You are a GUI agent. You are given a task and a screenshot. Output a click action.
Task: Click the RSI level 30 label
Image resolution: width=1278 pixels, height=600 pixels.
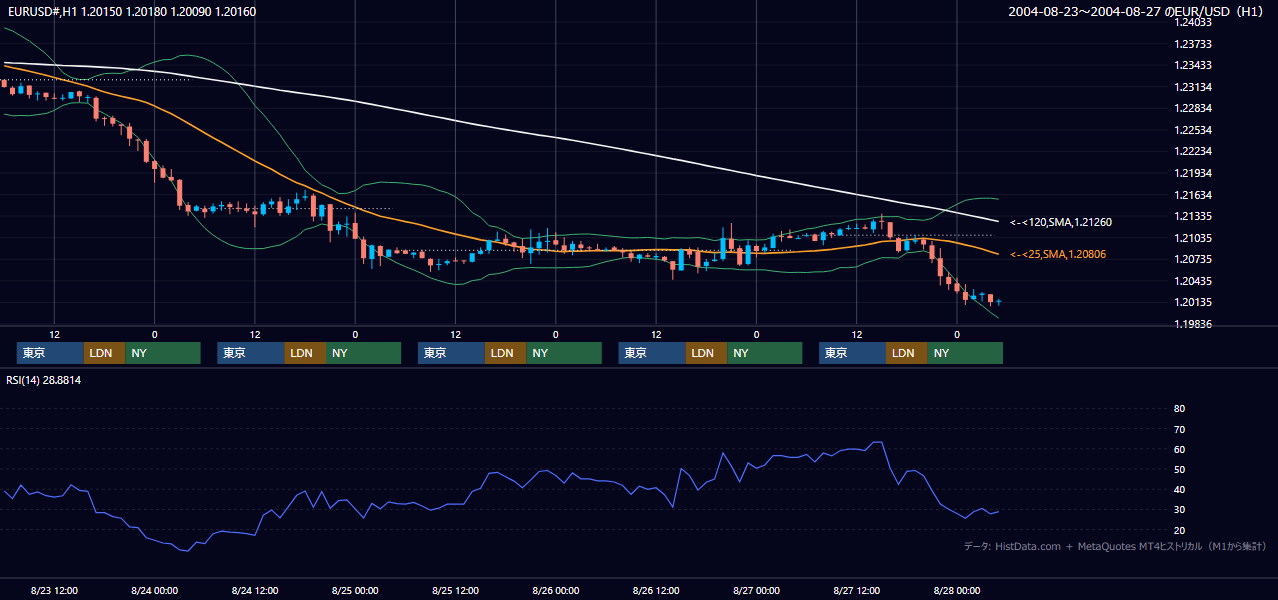[x=1179, y=510]
